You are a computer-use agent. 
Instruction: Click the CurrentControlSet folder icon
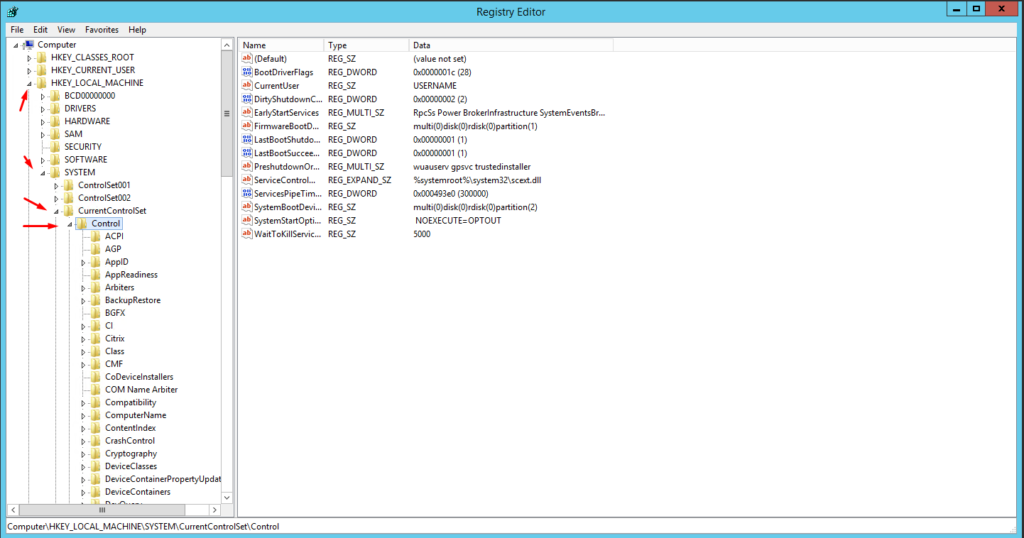(x=69, y=211)
